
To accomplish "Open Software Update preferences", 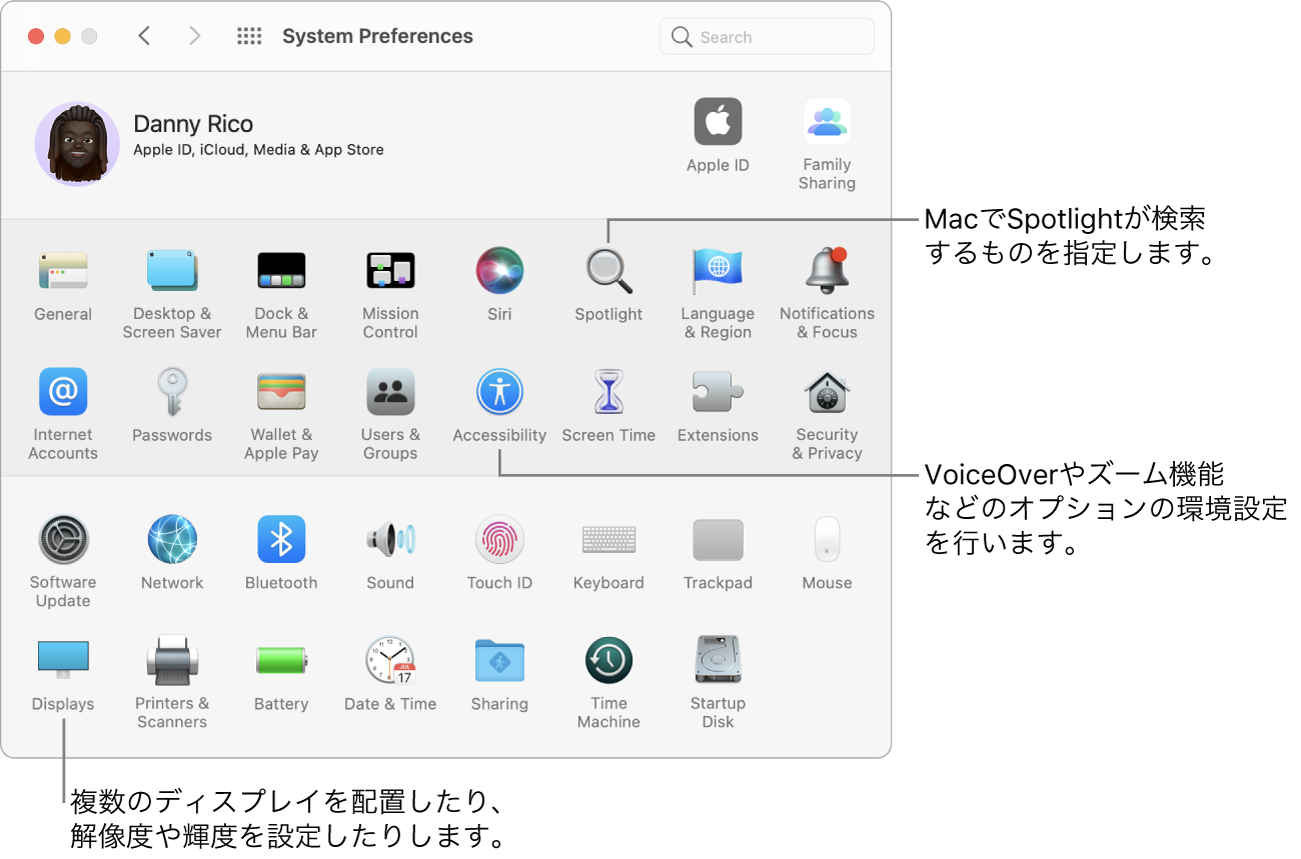I will [62, 539].
